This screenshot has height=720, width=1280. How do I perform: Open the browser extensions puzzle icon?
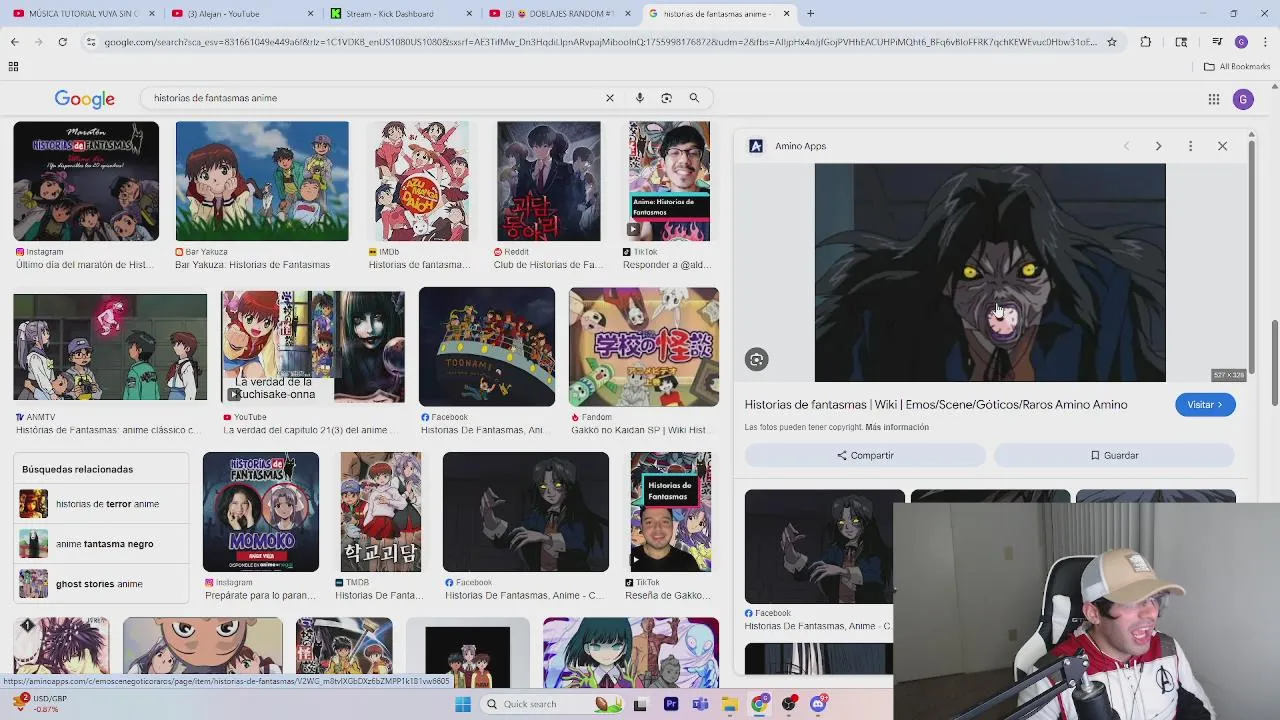tap(1146, 42)
